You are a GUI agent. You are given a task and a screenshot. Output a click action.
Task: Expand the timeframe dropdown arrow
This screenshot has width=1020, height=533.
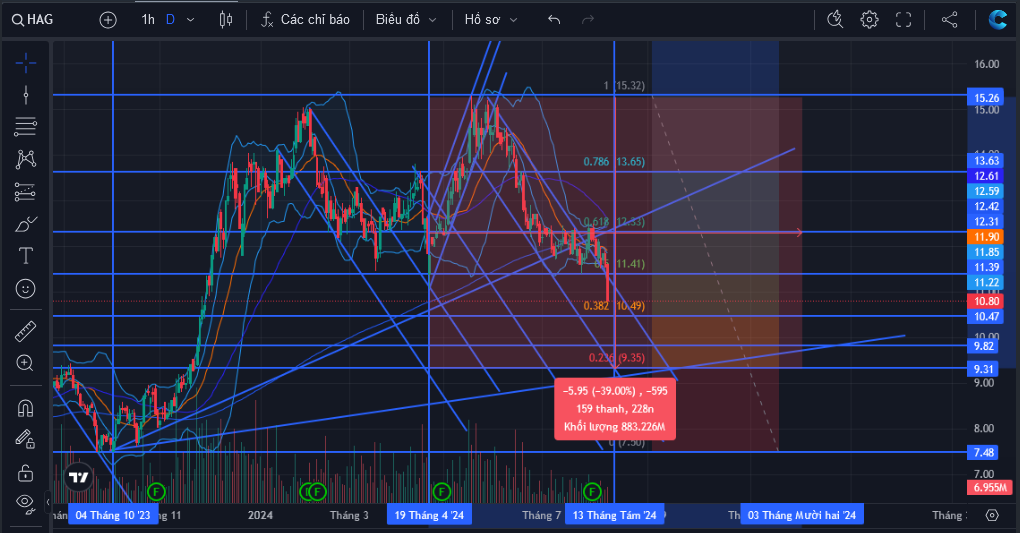pos(191,20)
